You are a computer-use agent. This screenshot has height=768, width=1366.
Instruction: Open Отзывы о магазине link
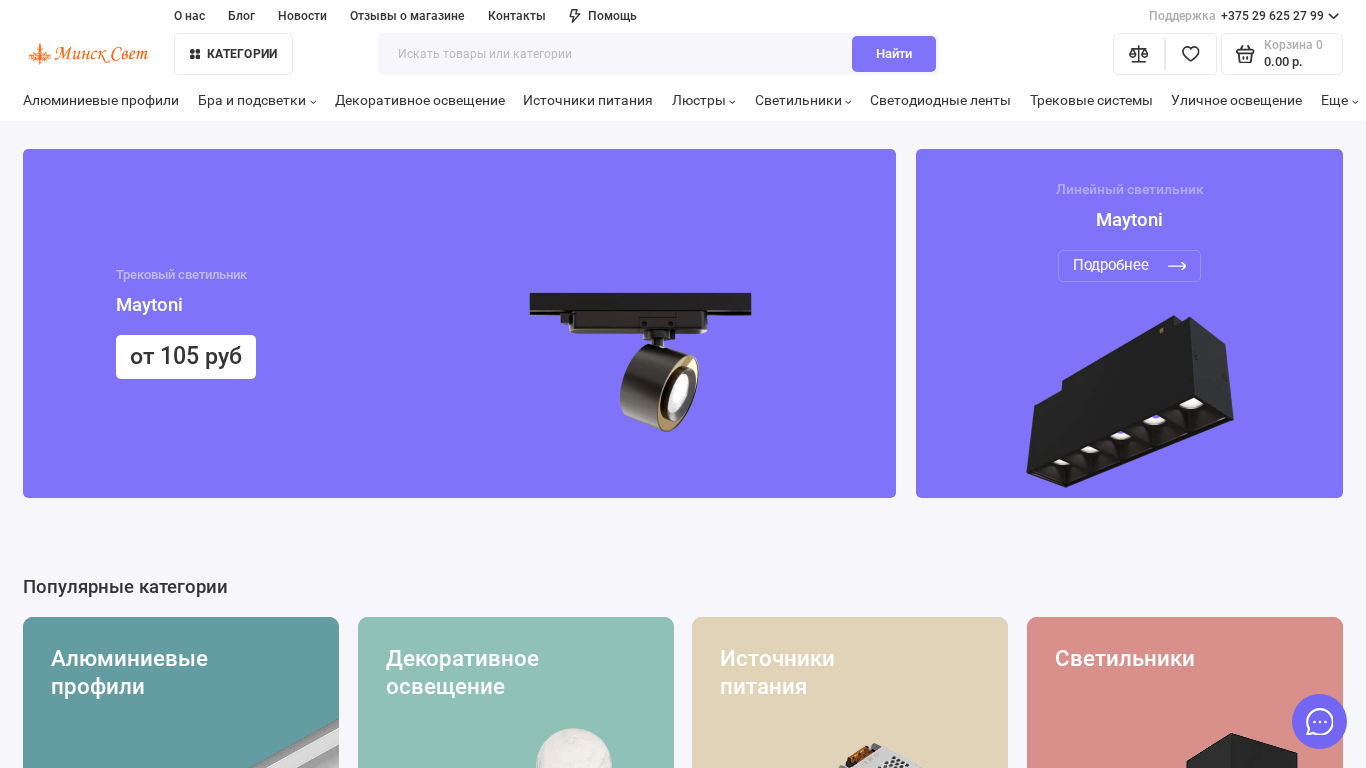click(407, 16)
